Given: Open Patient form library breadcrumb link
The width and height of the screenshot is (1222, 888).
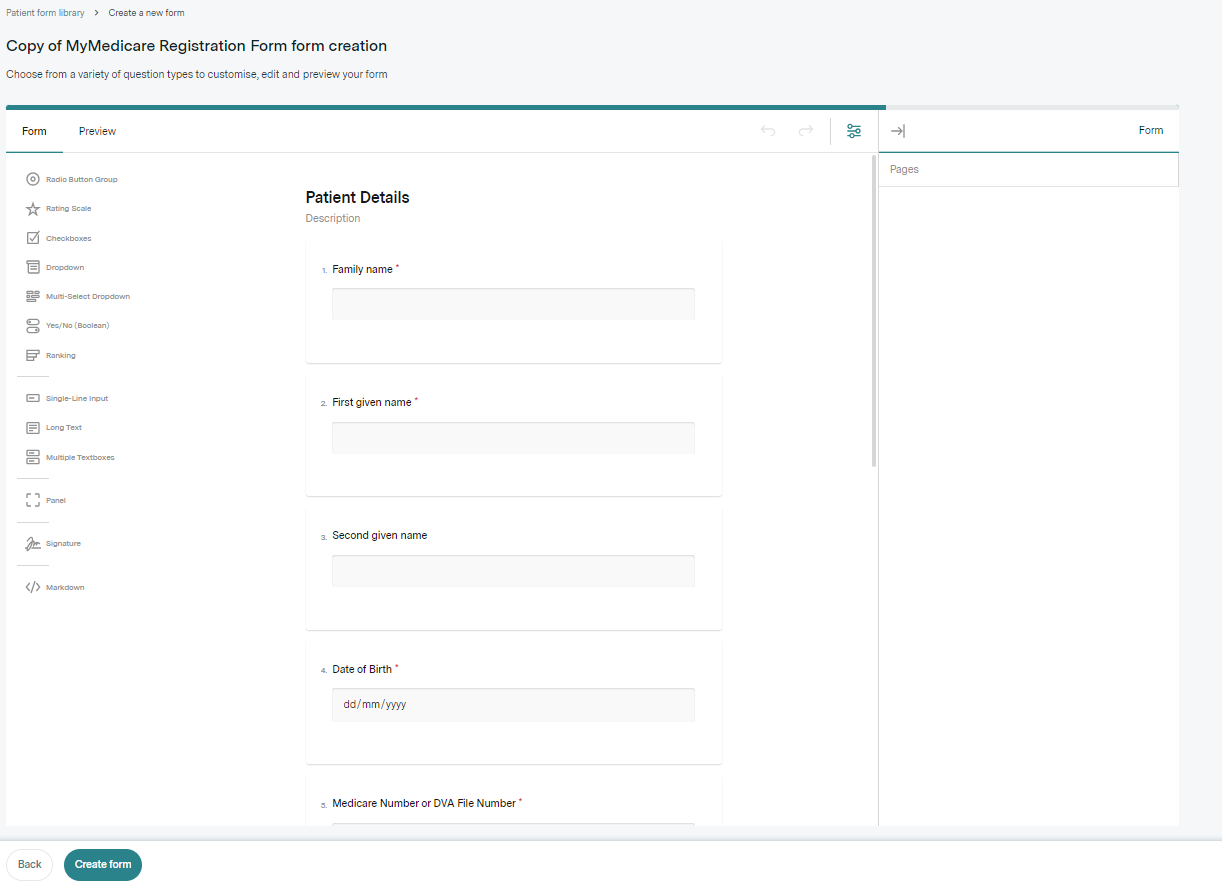Looking at the screenshot, I should (x=45, y=13).
